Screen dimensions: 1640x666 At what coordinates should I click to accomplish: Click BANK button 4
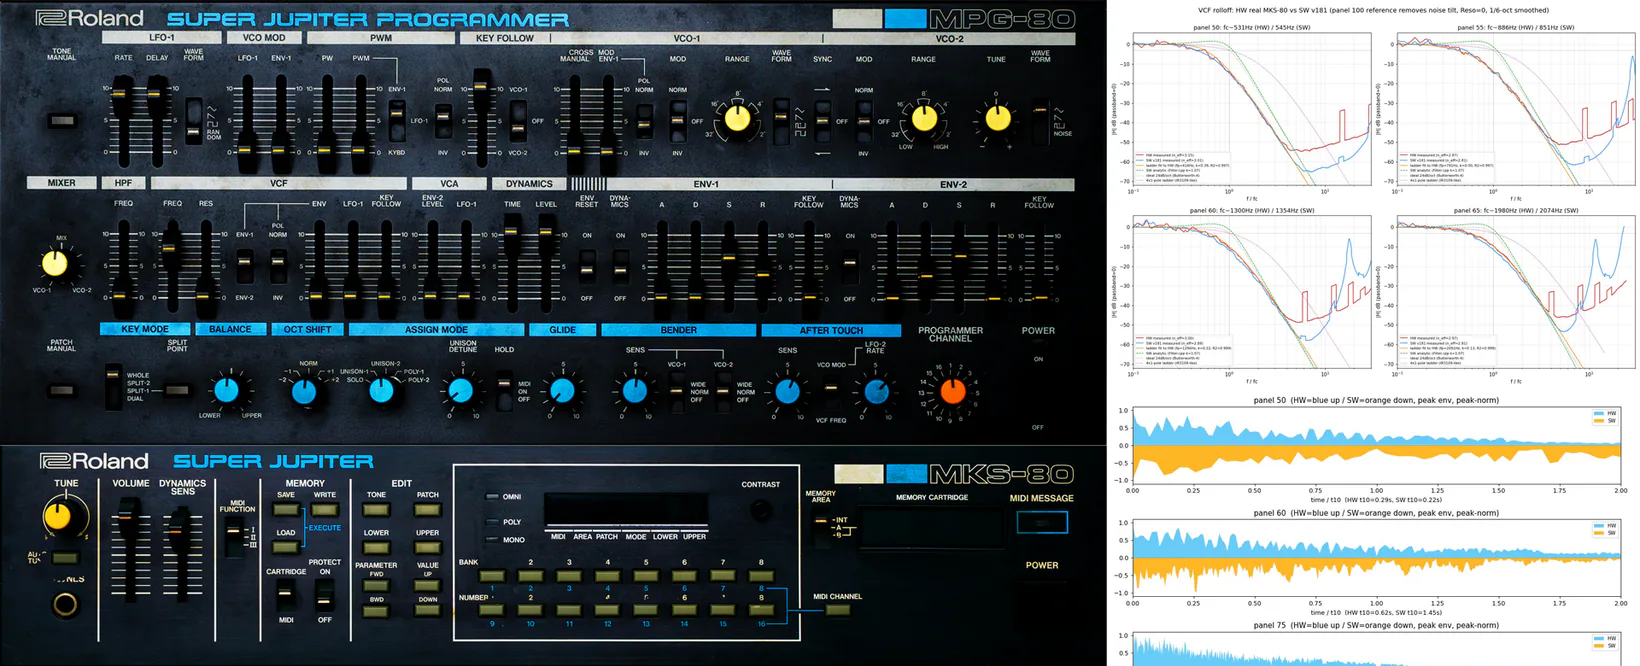pos(607,576)
